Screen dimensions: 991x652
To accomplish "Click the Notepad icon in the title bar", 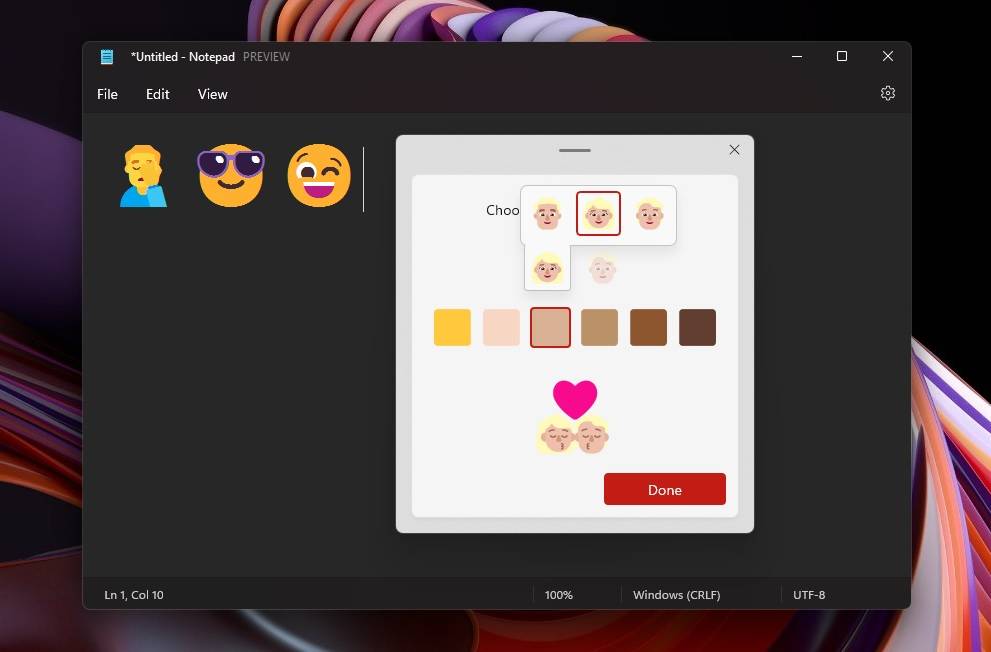I will (x=106, y=57).
